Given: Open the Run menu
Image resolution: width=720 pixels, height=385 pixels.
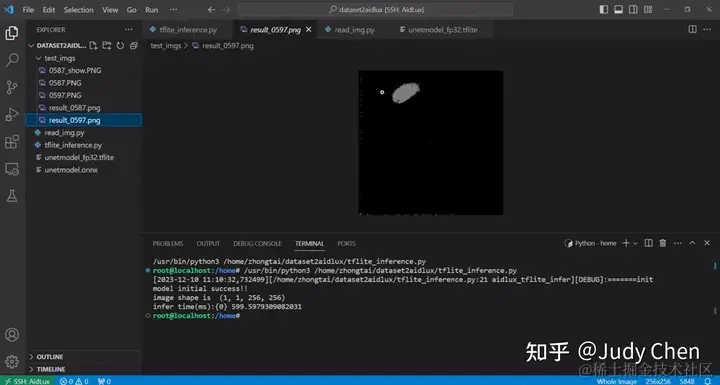Looking at the screenshot, I should pyautogui.click(x=152, y=10).
